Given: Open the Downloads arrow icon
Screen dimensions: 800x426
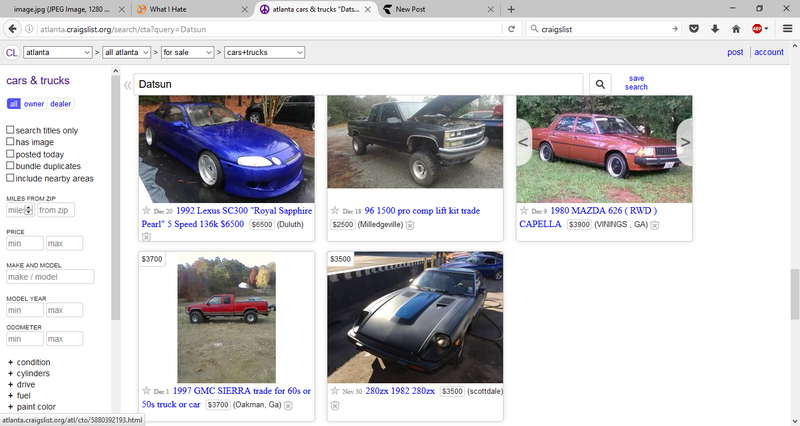Looking at the screenshot, I should pos(715,29).
